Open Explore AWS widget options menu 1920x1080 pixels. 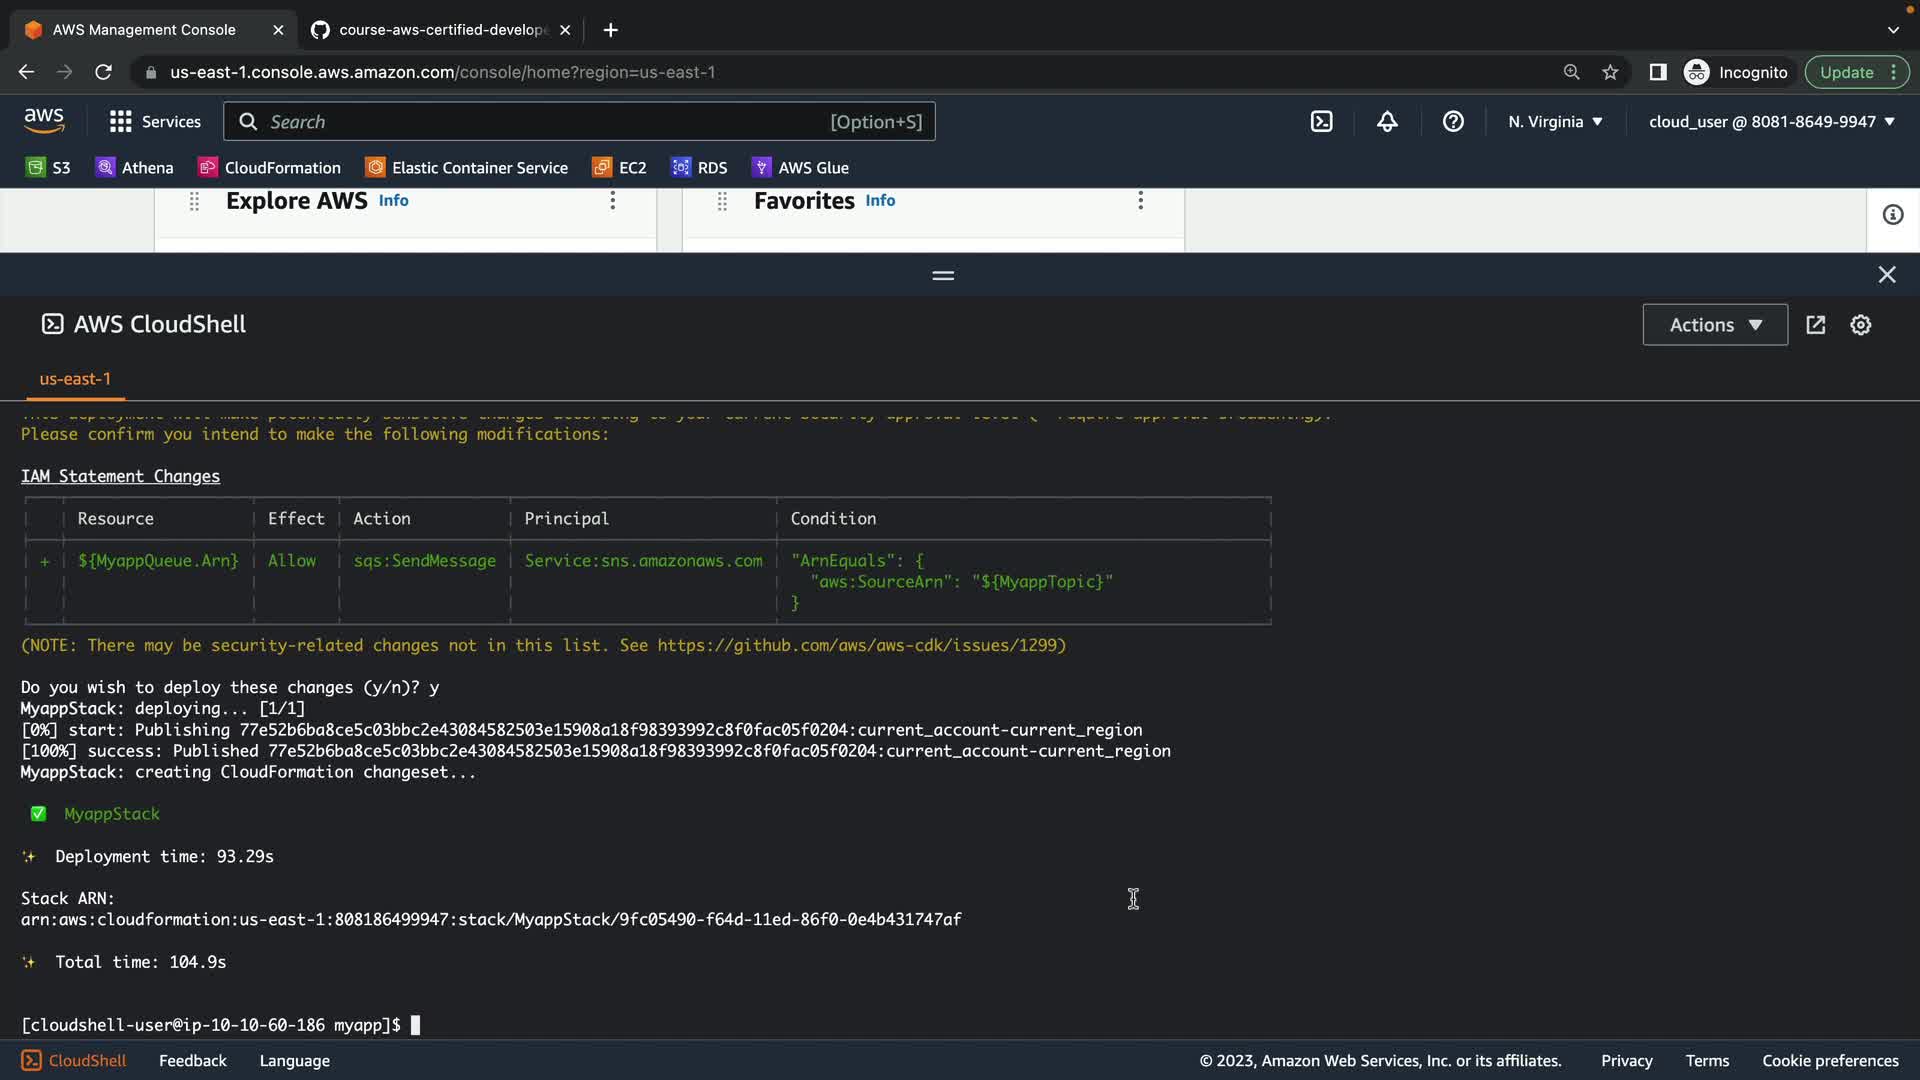point(613,200)
